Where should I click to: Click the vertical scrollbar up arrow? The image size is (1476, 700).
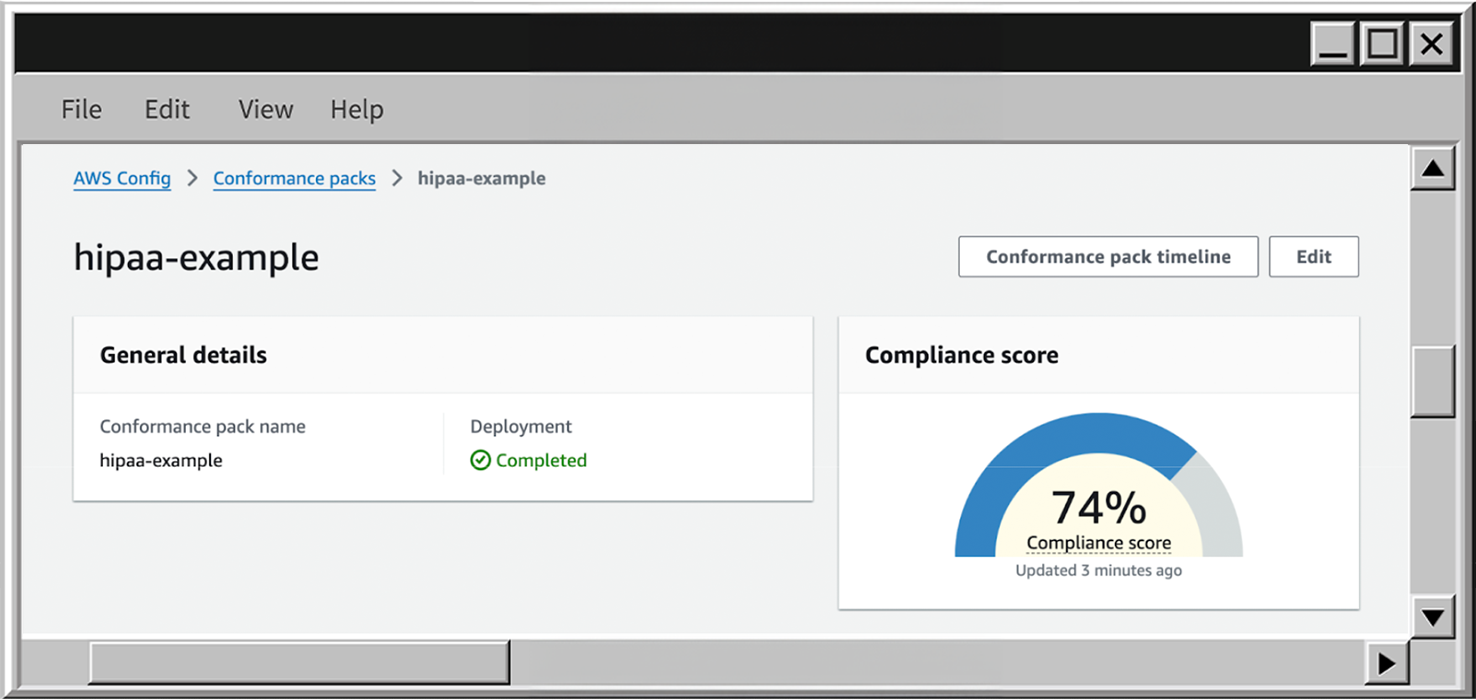(x=1433, y=169)
